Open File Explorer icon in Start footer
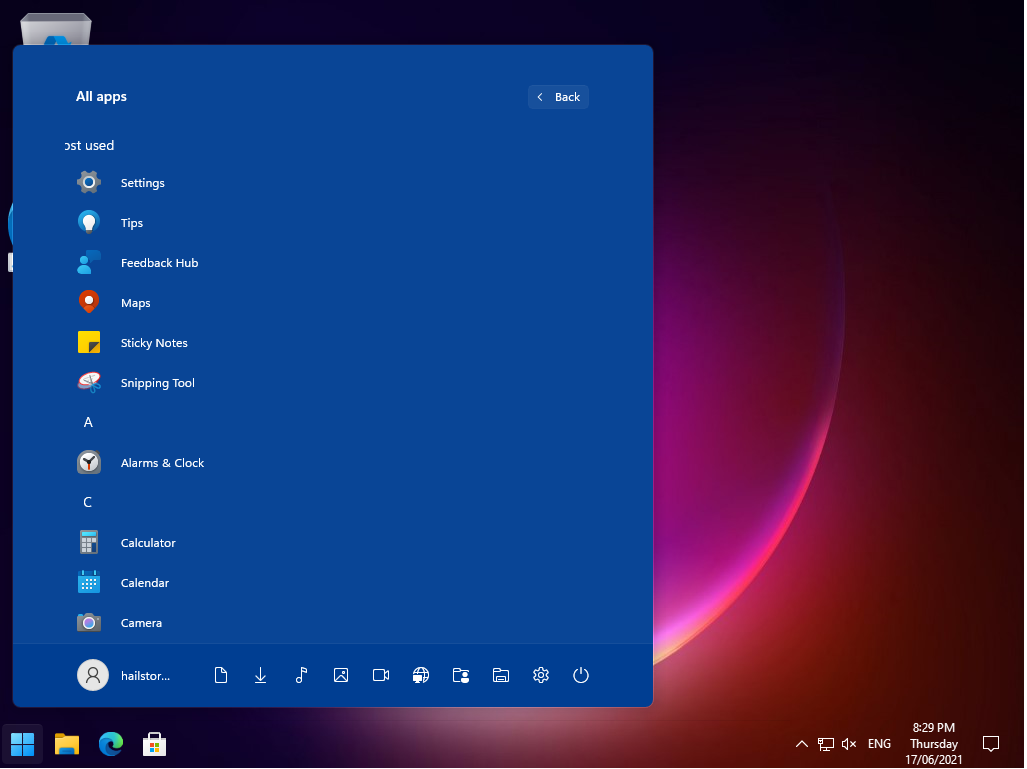Image resolution: width=1027 pixels, height=769 pixels. [x=500, y=675]
